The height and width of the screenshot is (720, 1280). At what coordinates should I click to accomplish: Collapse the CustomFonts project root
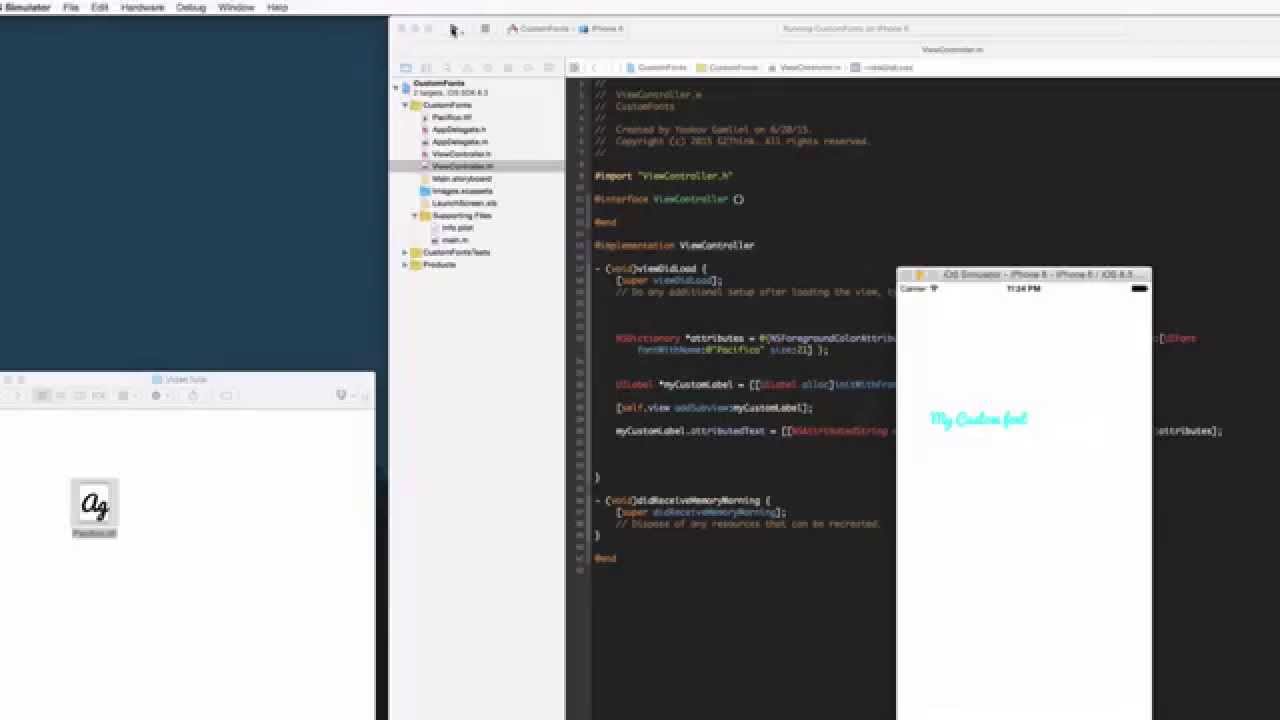pyautogui.click(x=396, y=87)
